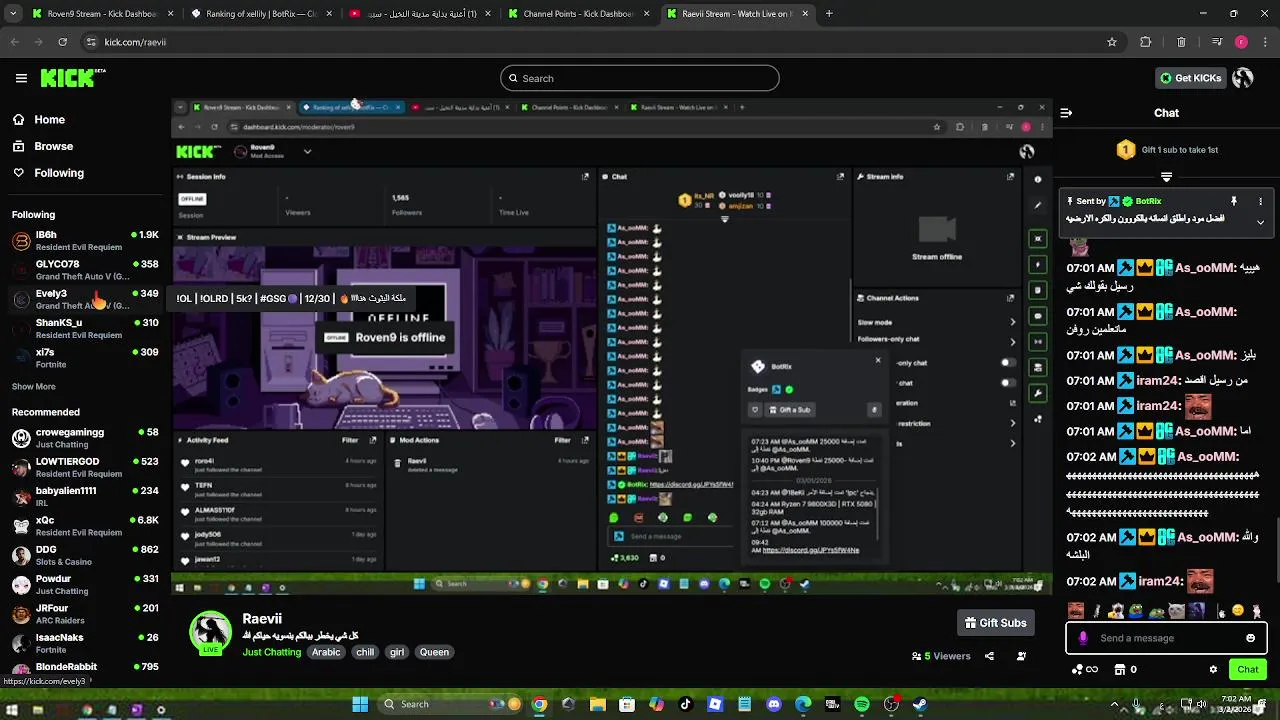Open Spotify from the taskbar
This screenshot has height=720, width=1280.
862,704
